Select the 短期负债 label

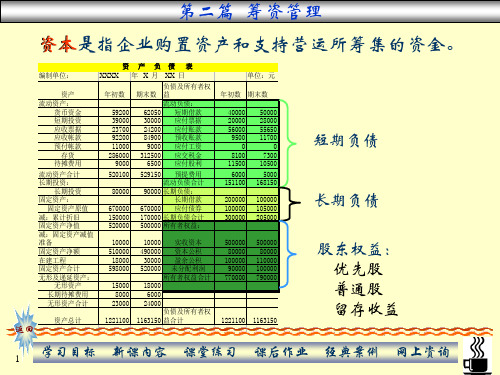click(x=345, y=140)
